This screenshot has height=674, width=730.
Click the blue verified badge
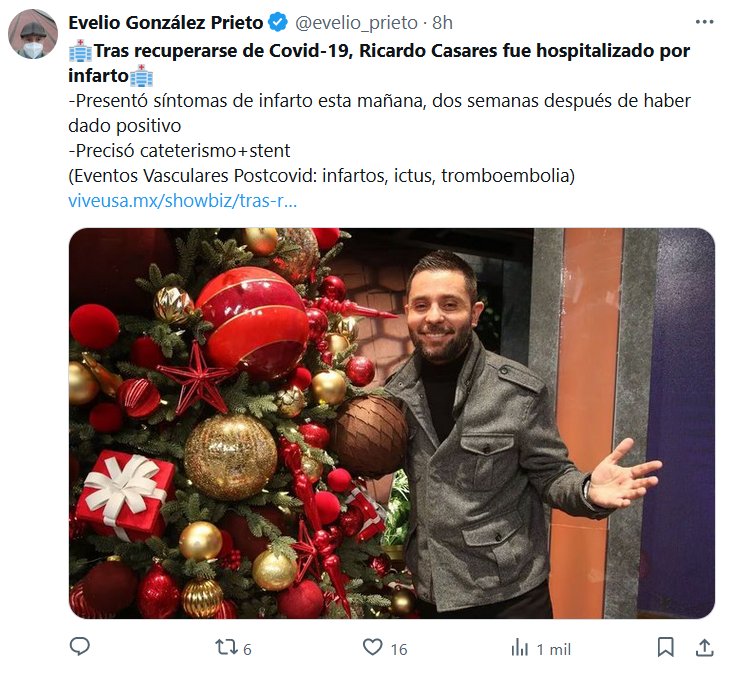point(280,23)
